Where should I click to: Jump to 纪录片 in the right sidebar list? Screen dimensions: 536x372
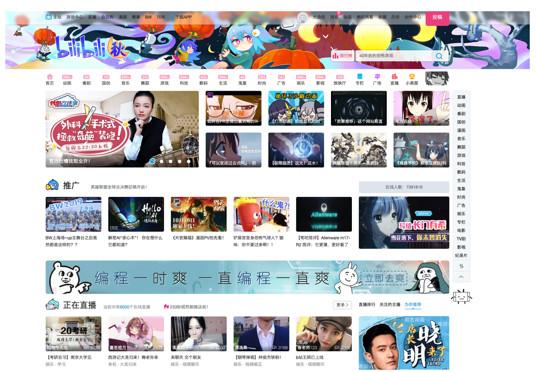[461, 255]
